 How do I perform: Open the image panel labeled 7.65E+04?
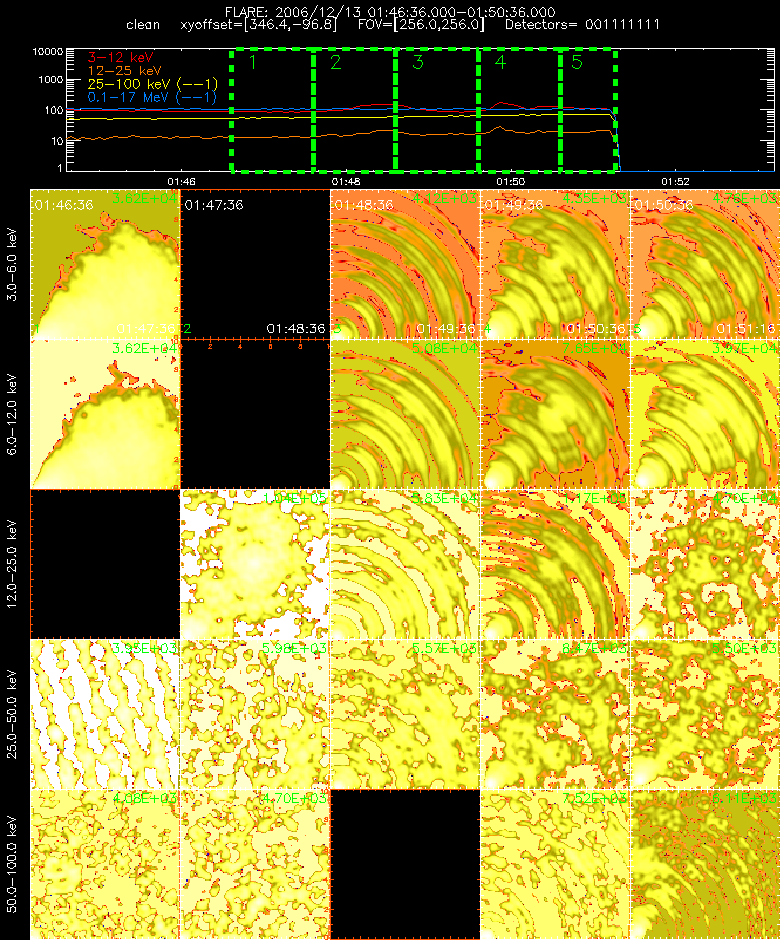(555, 414)
